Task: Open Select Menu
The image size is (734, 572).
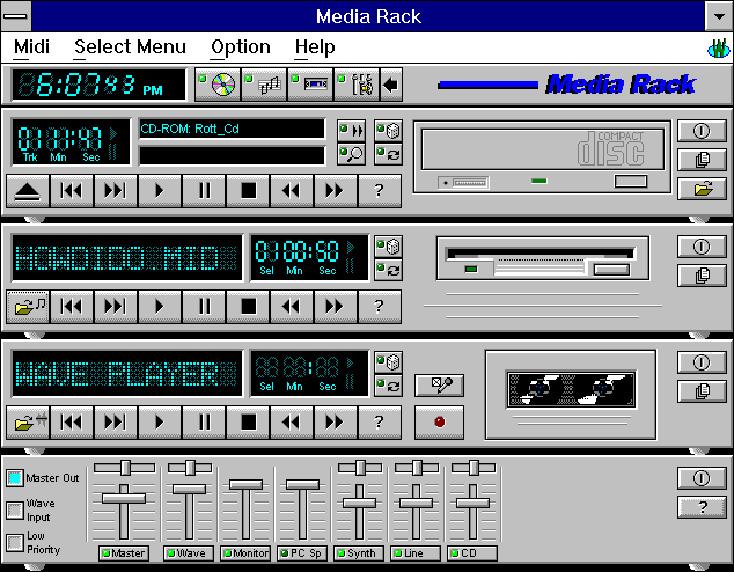Action: tap(130, 47)
